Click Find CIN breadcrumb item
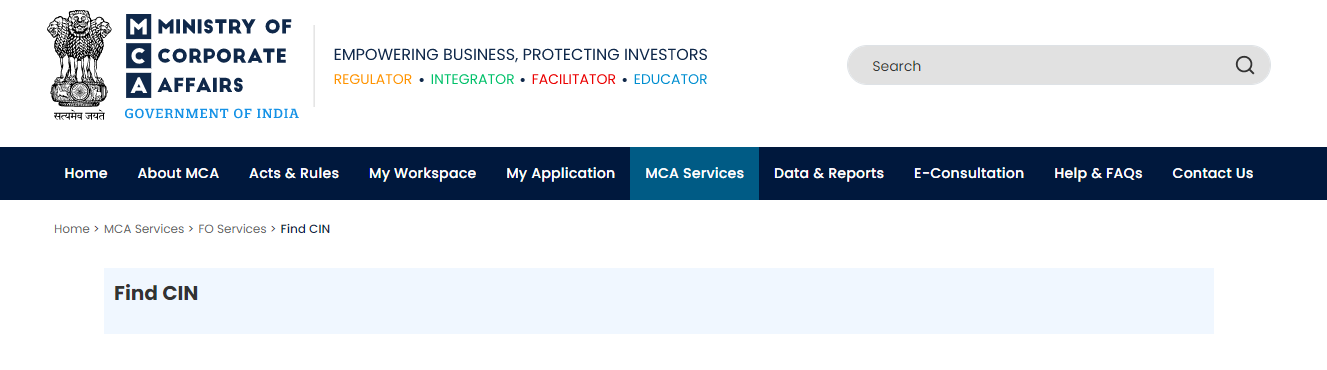The width and height of the screenshot is (1327, 370). coord(305,229)
